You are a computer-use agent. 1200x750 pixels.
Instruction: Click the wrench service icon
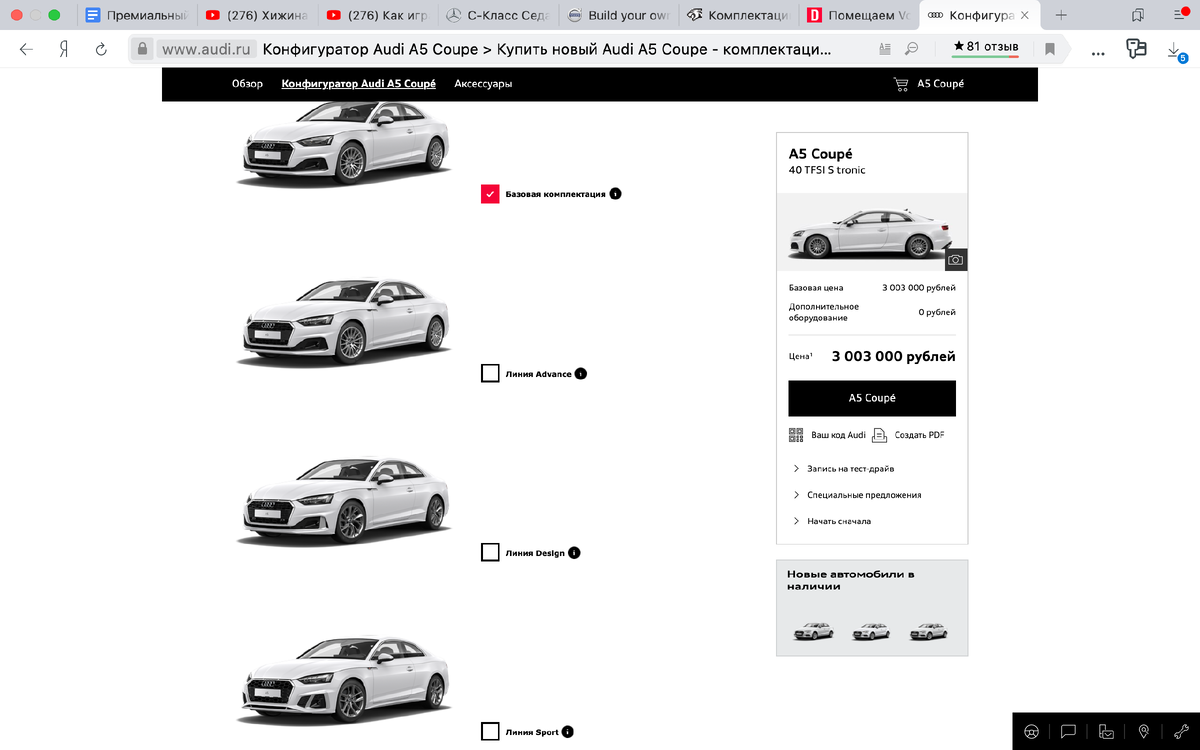click(1180, 731)
